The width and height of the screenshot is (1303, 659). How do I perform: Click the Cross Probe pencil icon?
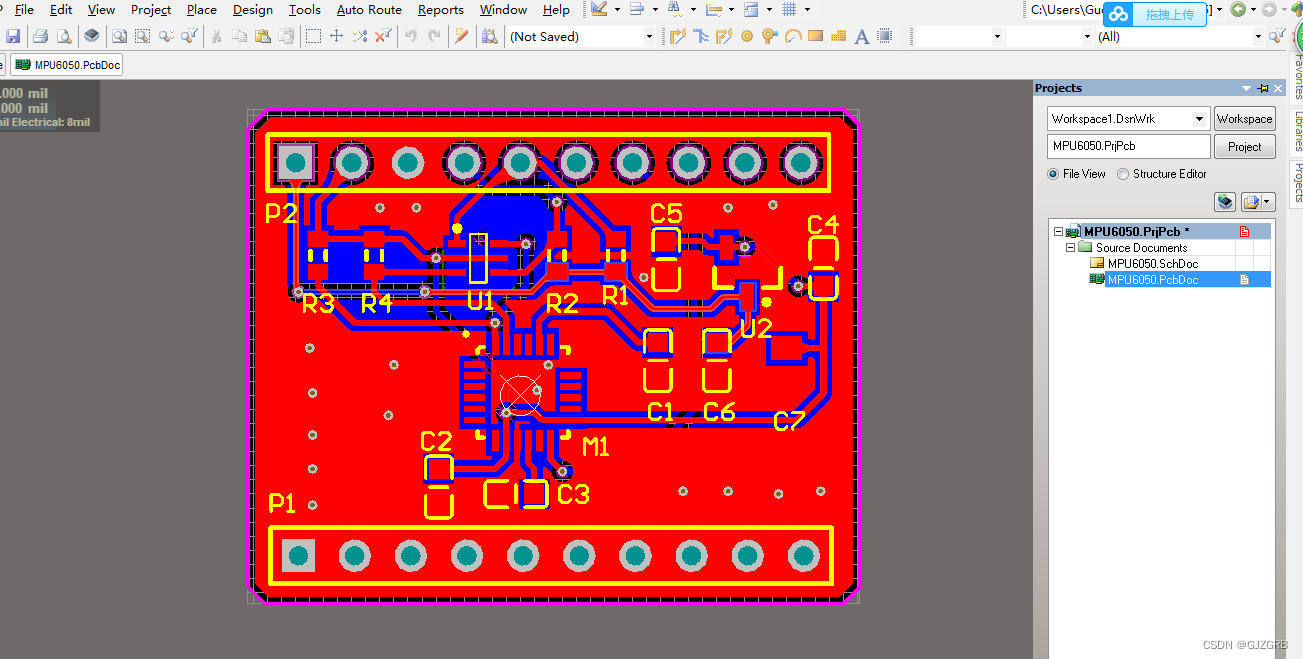[x=461, y=36]
